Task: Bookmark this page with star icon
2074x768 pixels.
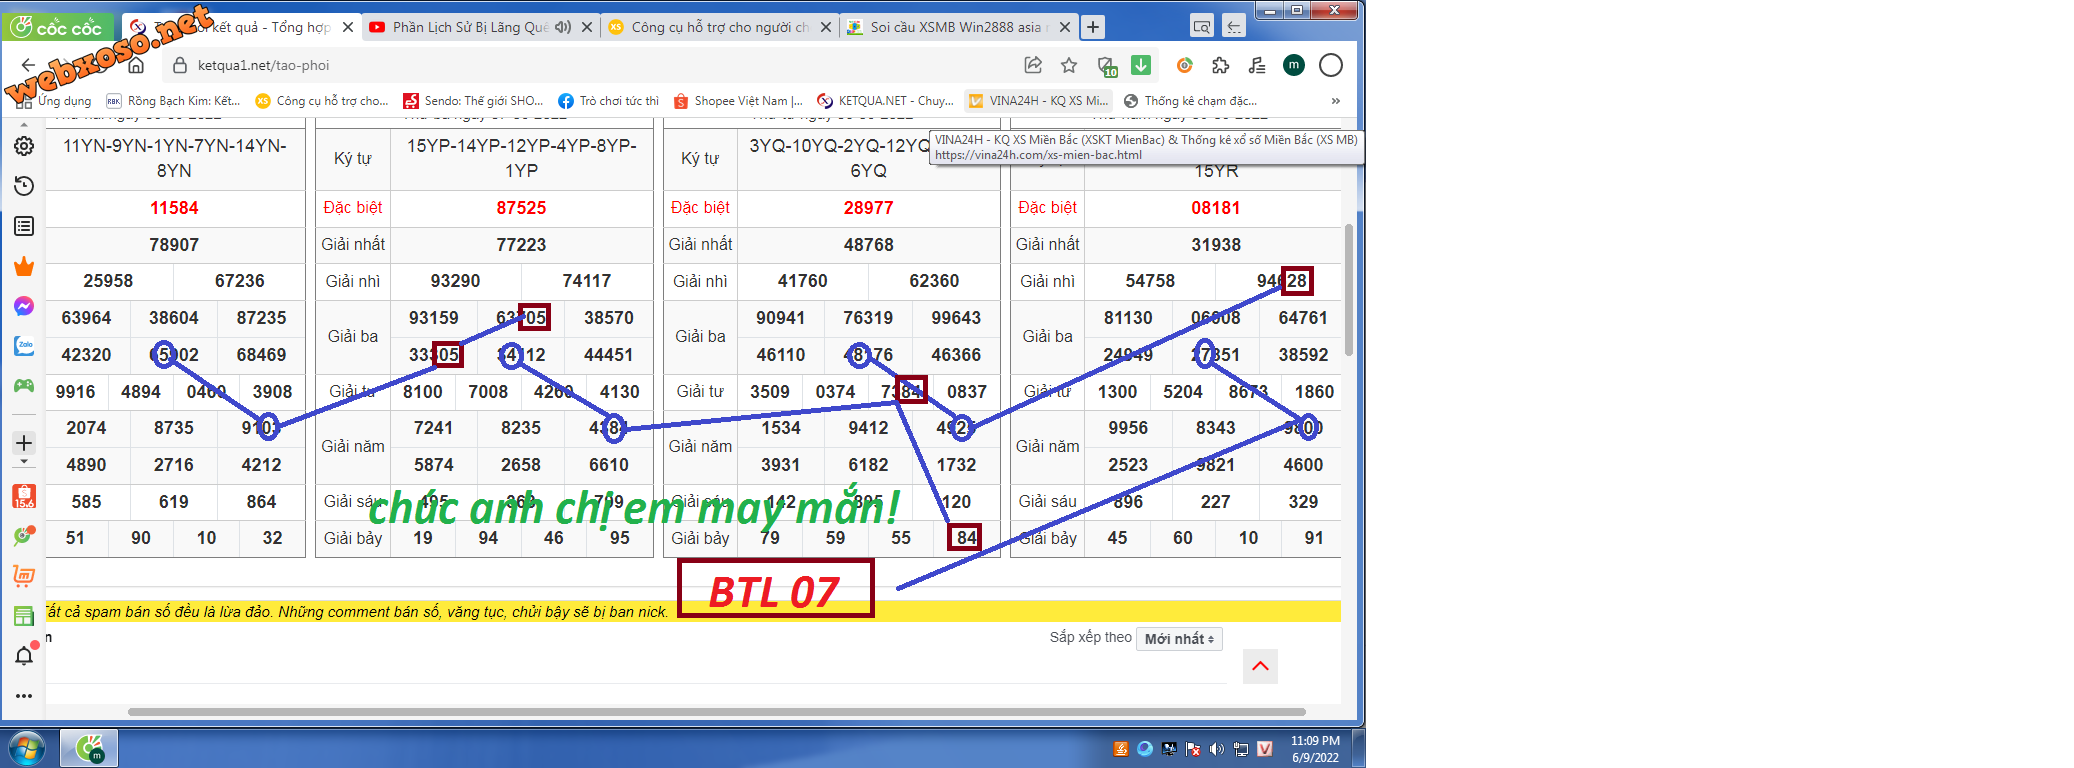Action: tap(1069, 65)
